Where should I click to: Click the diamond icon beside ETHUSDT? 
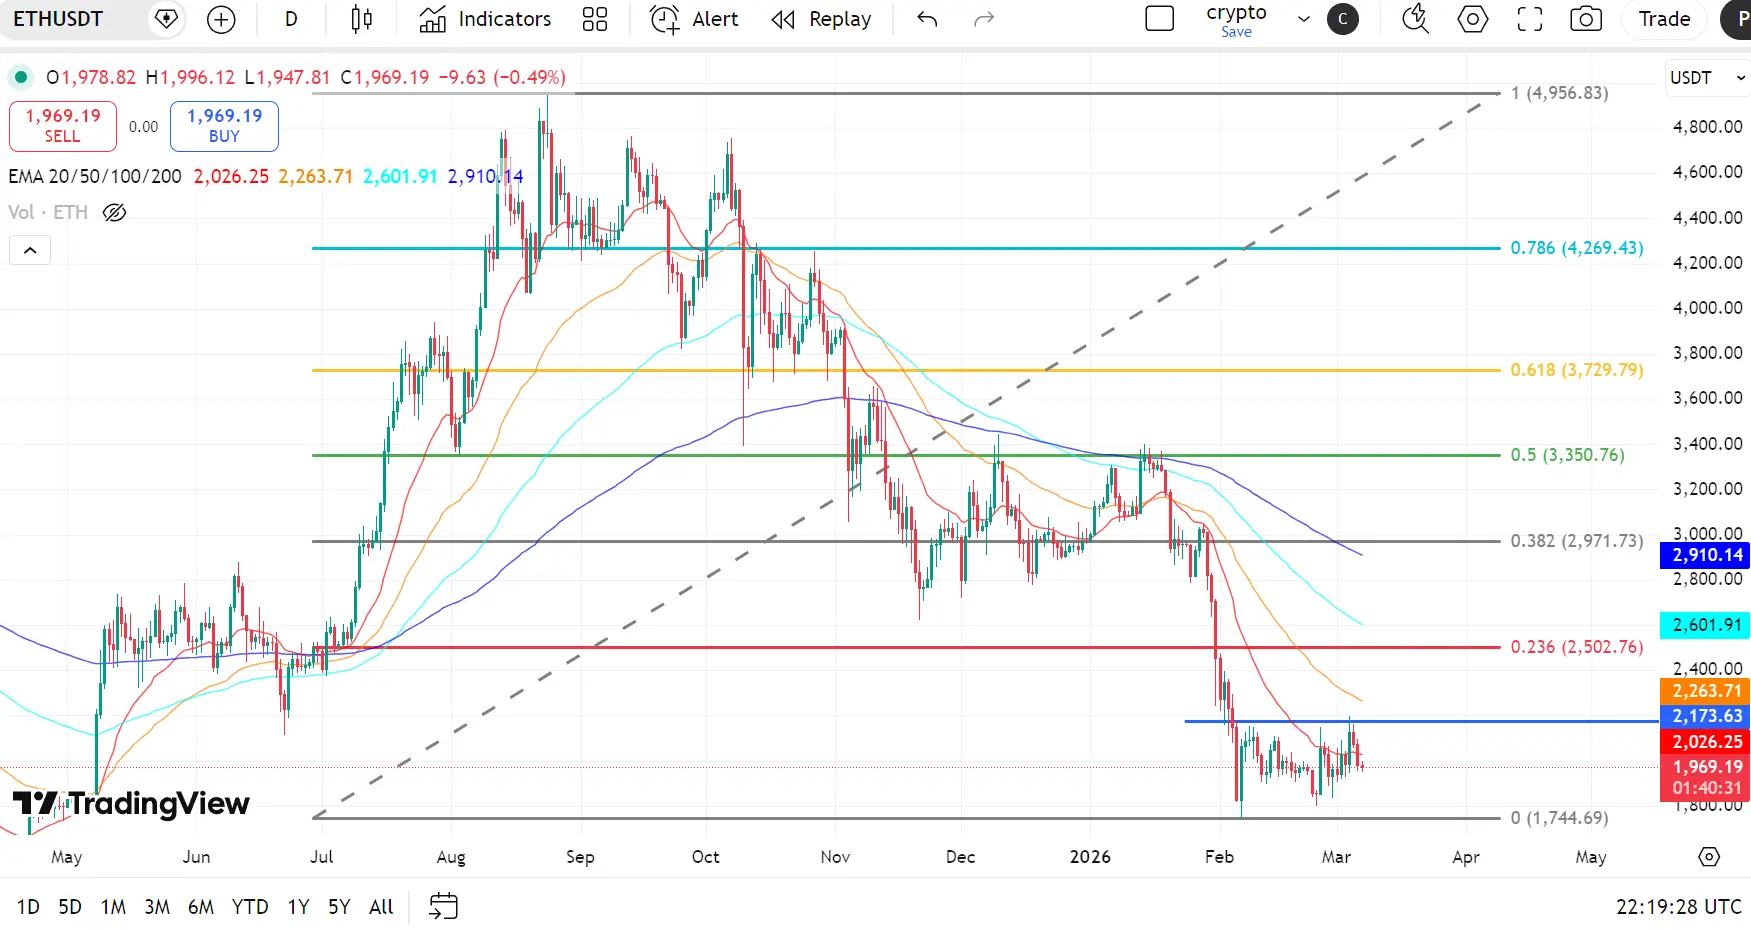click(x=166, y=19)
